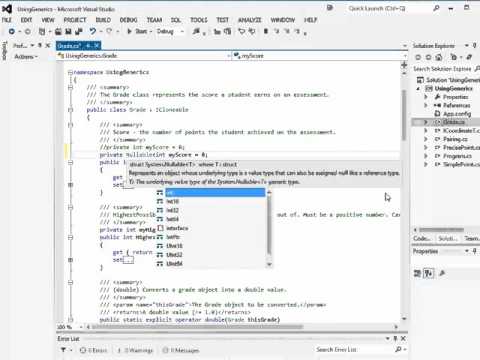Click the Solution Explorer Forward icon
This screenshot has width=480, height=360.
[428, 57]
